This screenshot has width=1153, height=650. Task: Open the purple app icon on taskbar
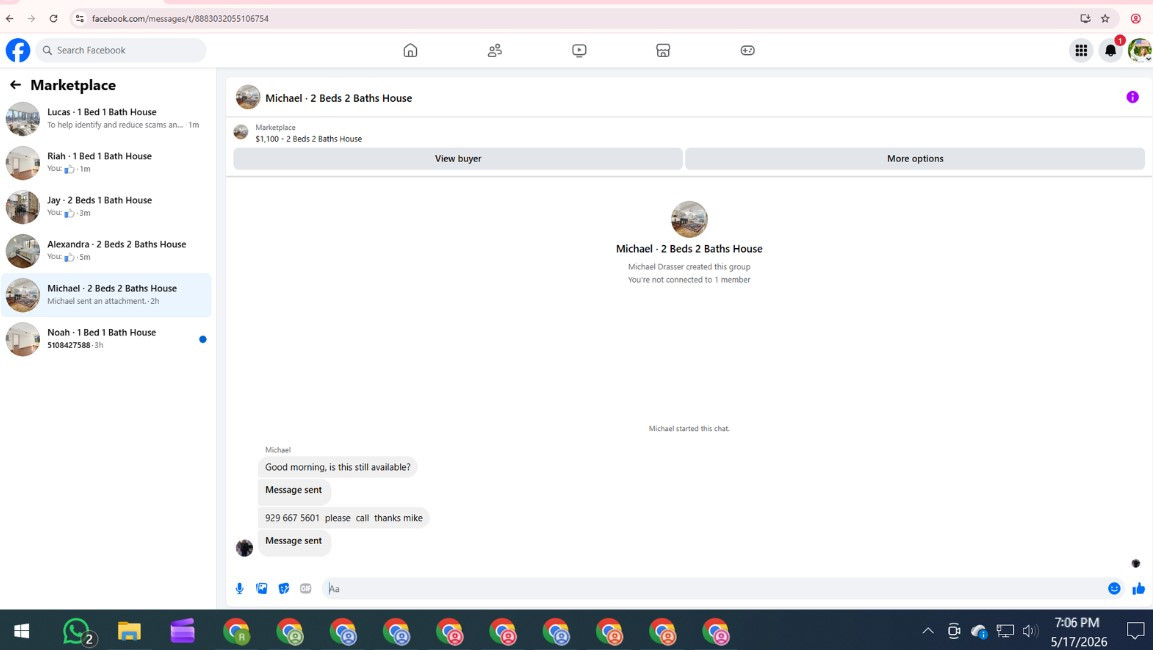[x=182, y=631]
